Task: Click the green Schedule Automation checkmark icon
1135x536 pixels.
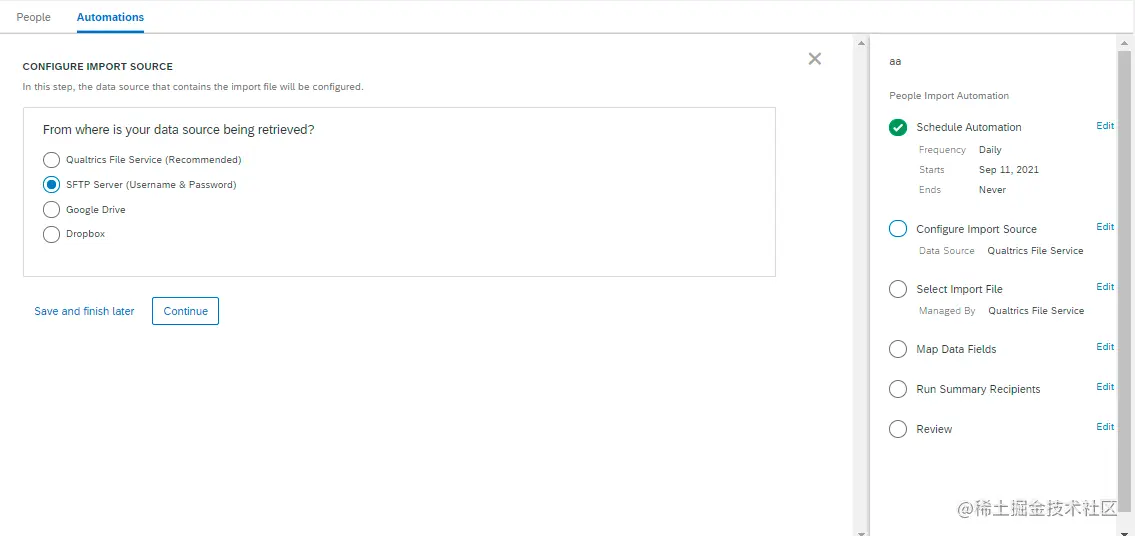Action: click(898, 127)
